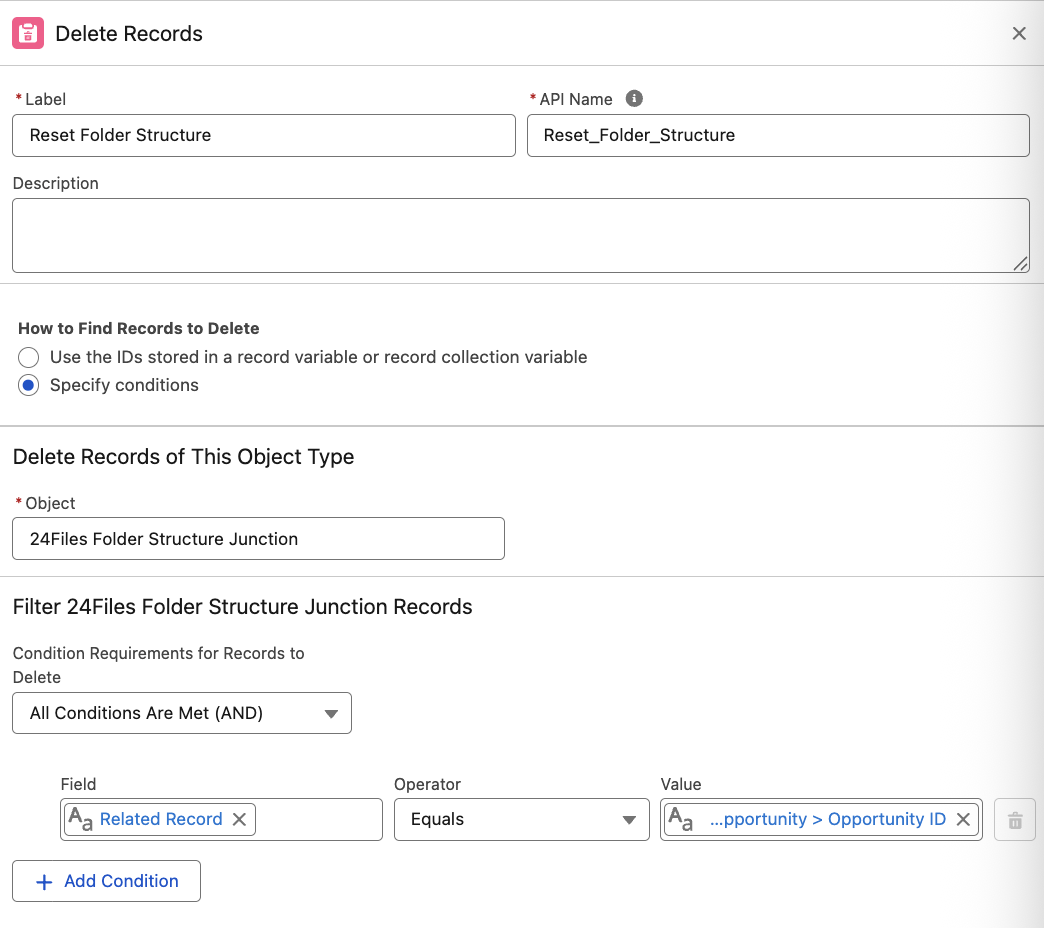
Task: Close the Delete Records dialog
Action: pos(1019,33)
